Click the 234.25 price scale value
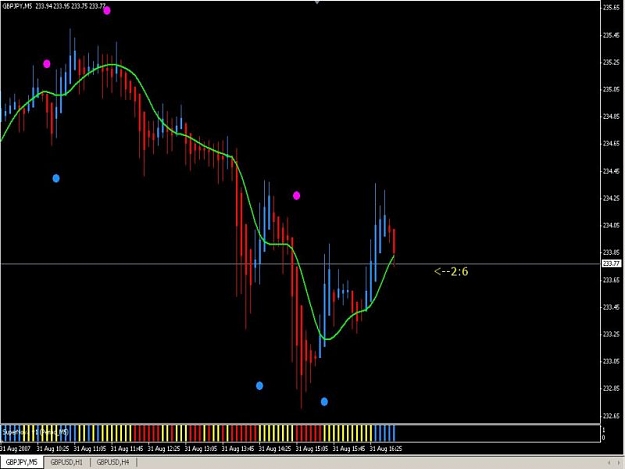This screenshot has height=469, width=625. pyautogui.click(x=611, y=198)
